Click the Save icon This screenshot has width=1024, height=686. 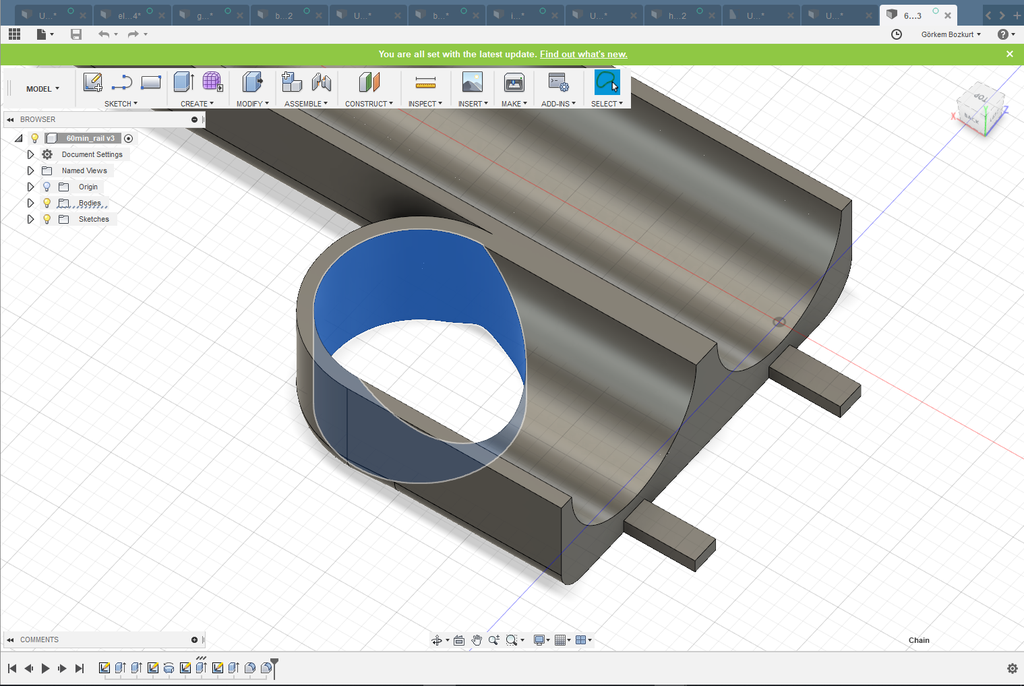point(76,34)
